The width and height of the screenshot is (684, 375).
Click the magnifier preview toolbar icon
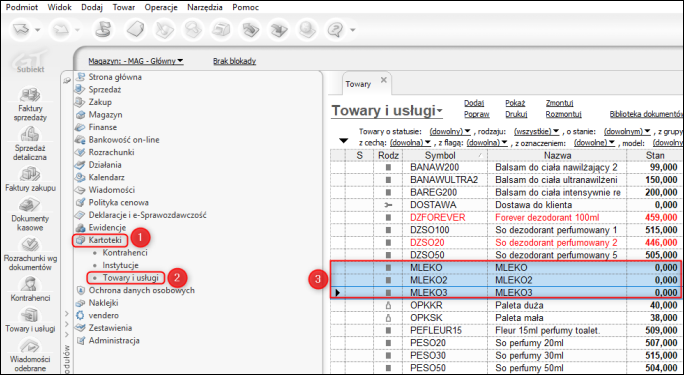pyautogui.click(x=192, y=30)
